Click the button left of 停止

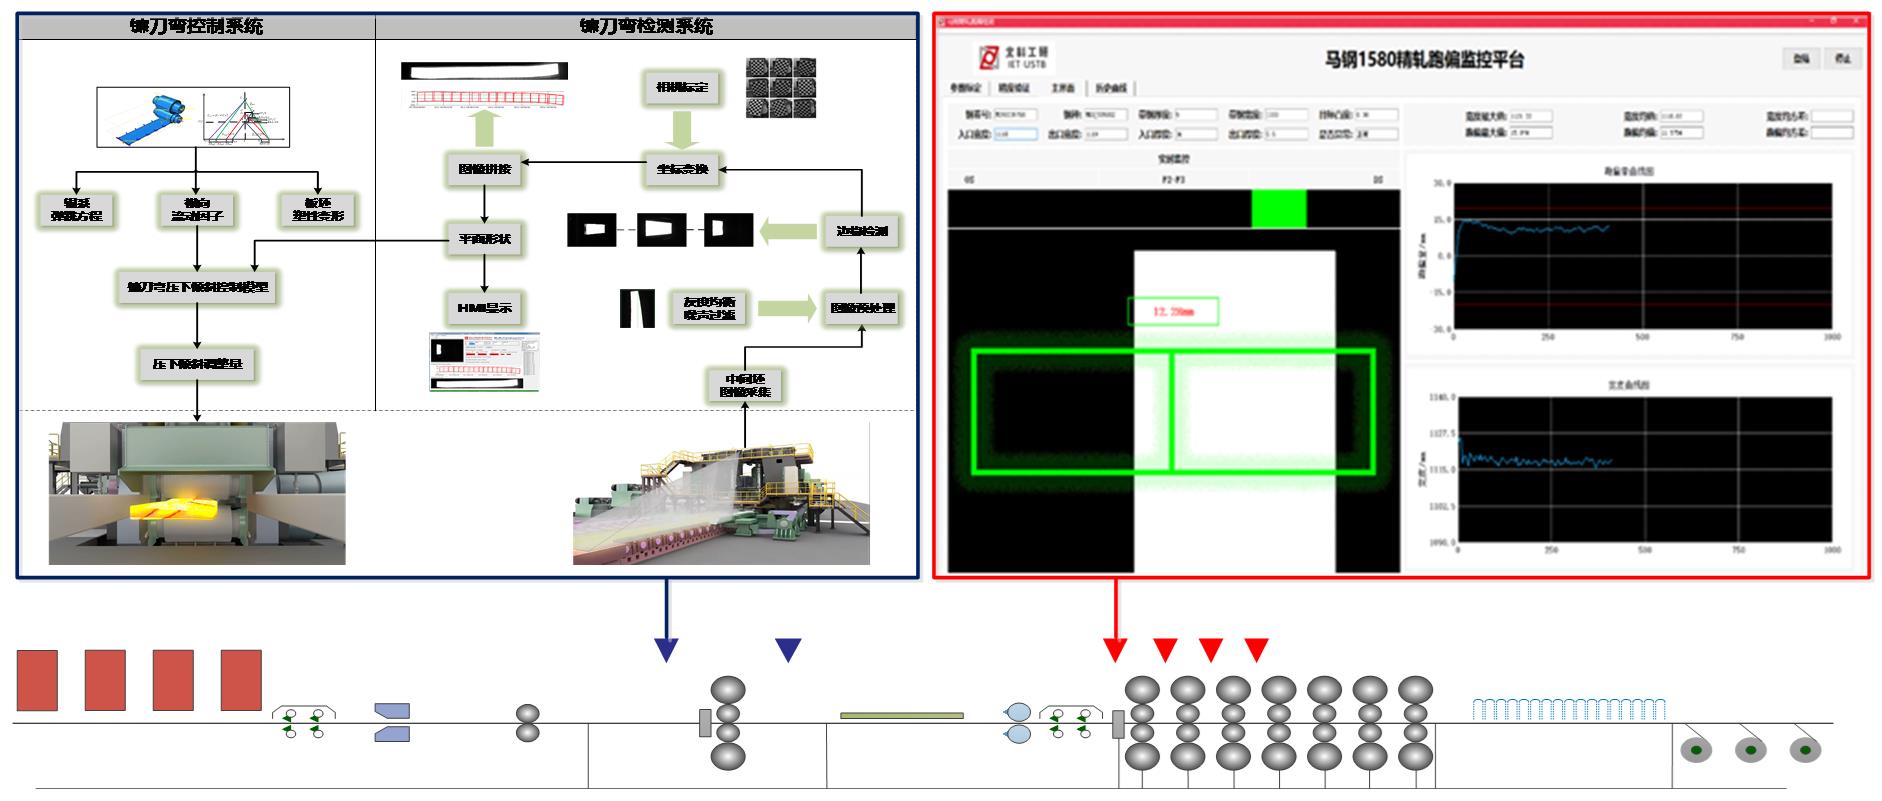(1801, 59)
